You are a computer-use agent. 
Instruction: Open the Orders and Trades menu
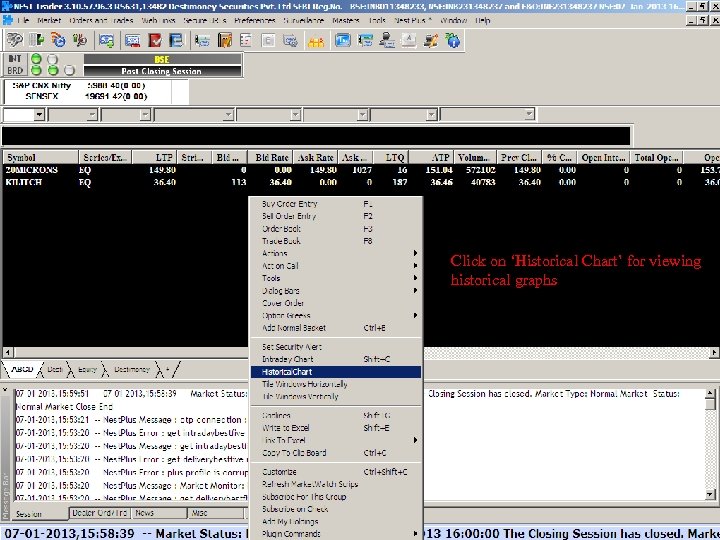click(101, 21)
